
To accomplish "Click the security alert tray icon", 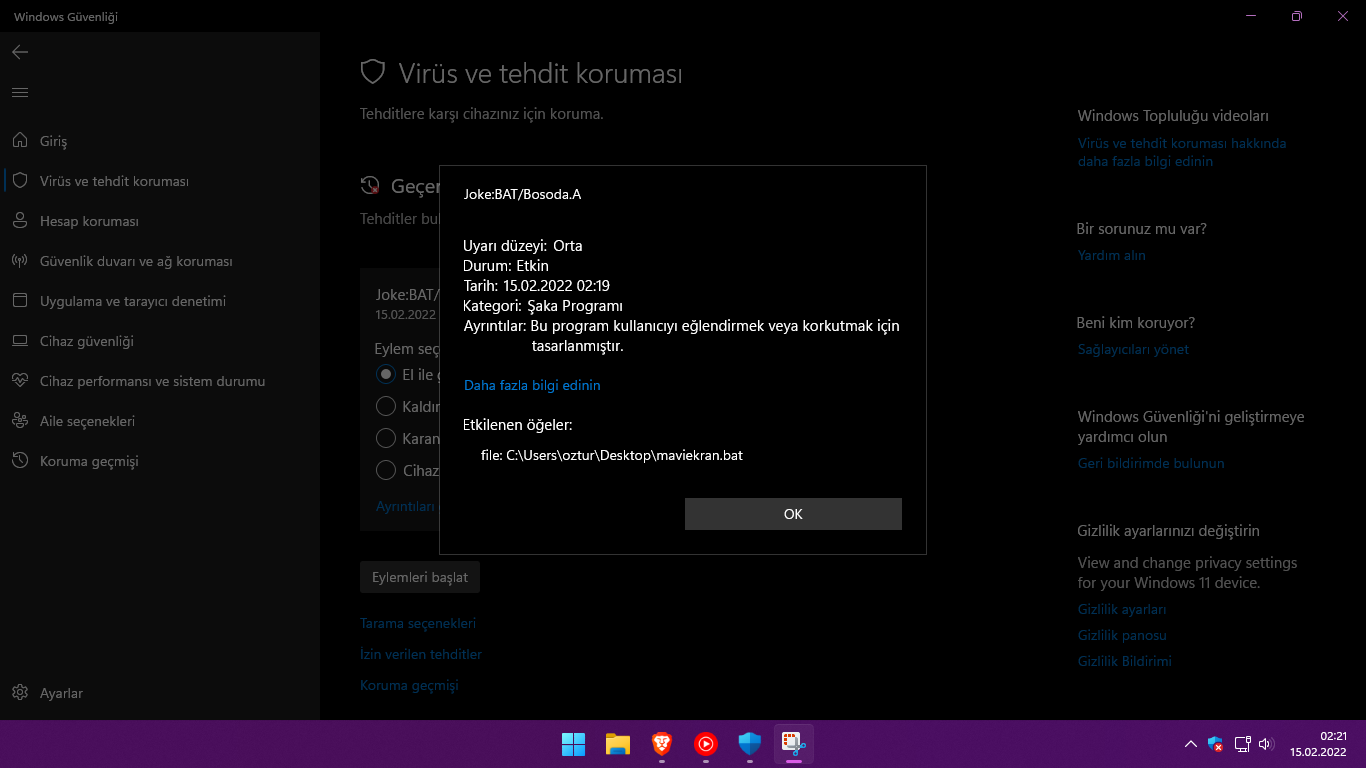I will [x=1216, y=744].
